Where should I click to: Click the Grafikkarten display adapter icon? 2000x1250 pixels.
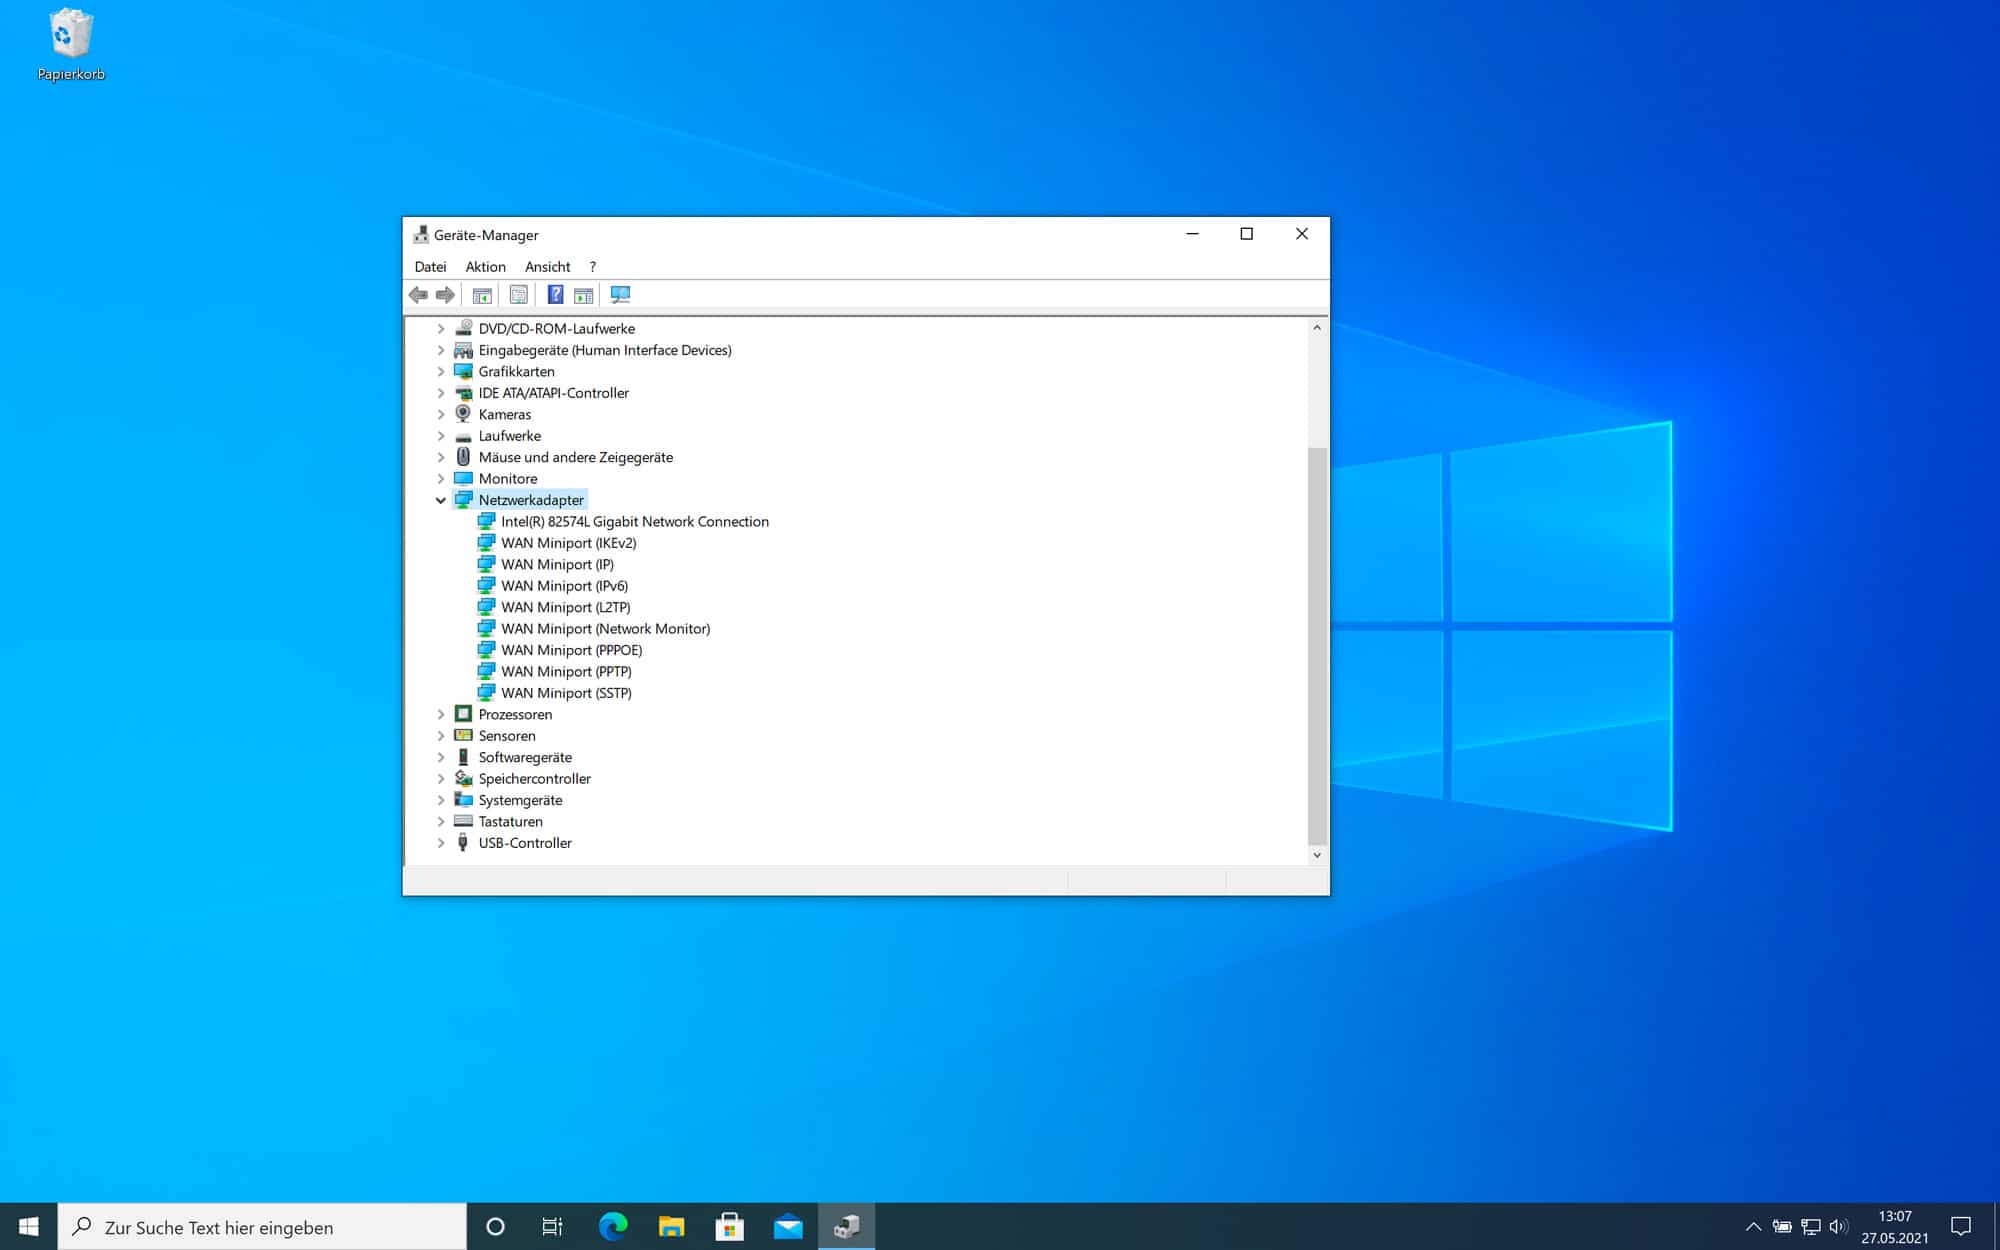point(463,371)
